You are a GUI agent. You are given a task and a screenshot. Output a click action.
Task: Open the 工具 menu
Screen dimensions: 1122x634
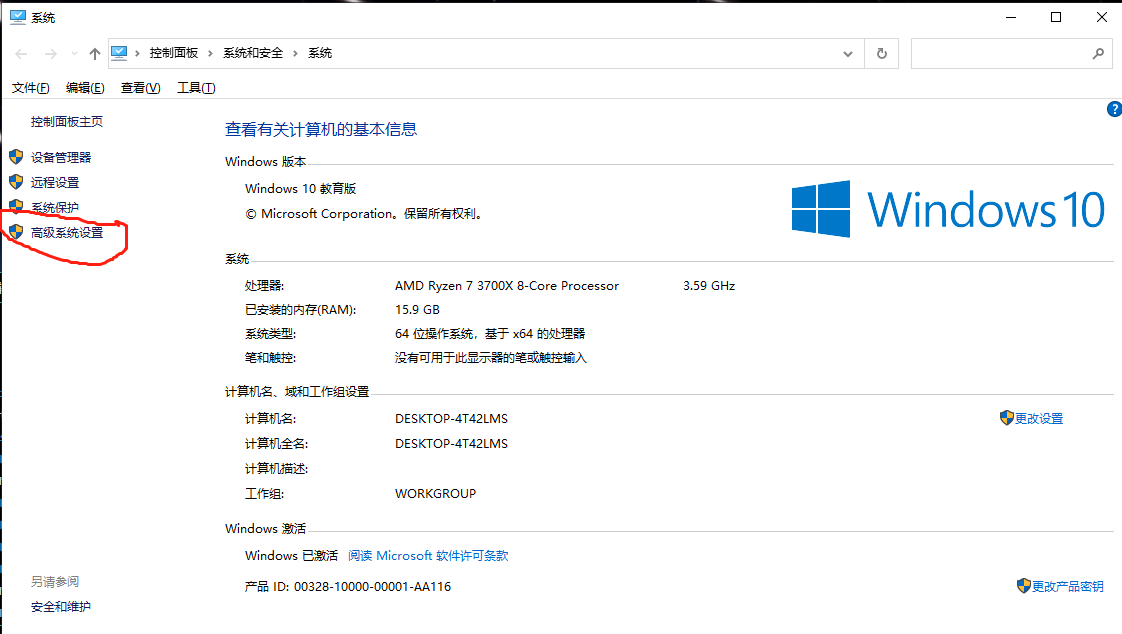[x=195, y=88]
